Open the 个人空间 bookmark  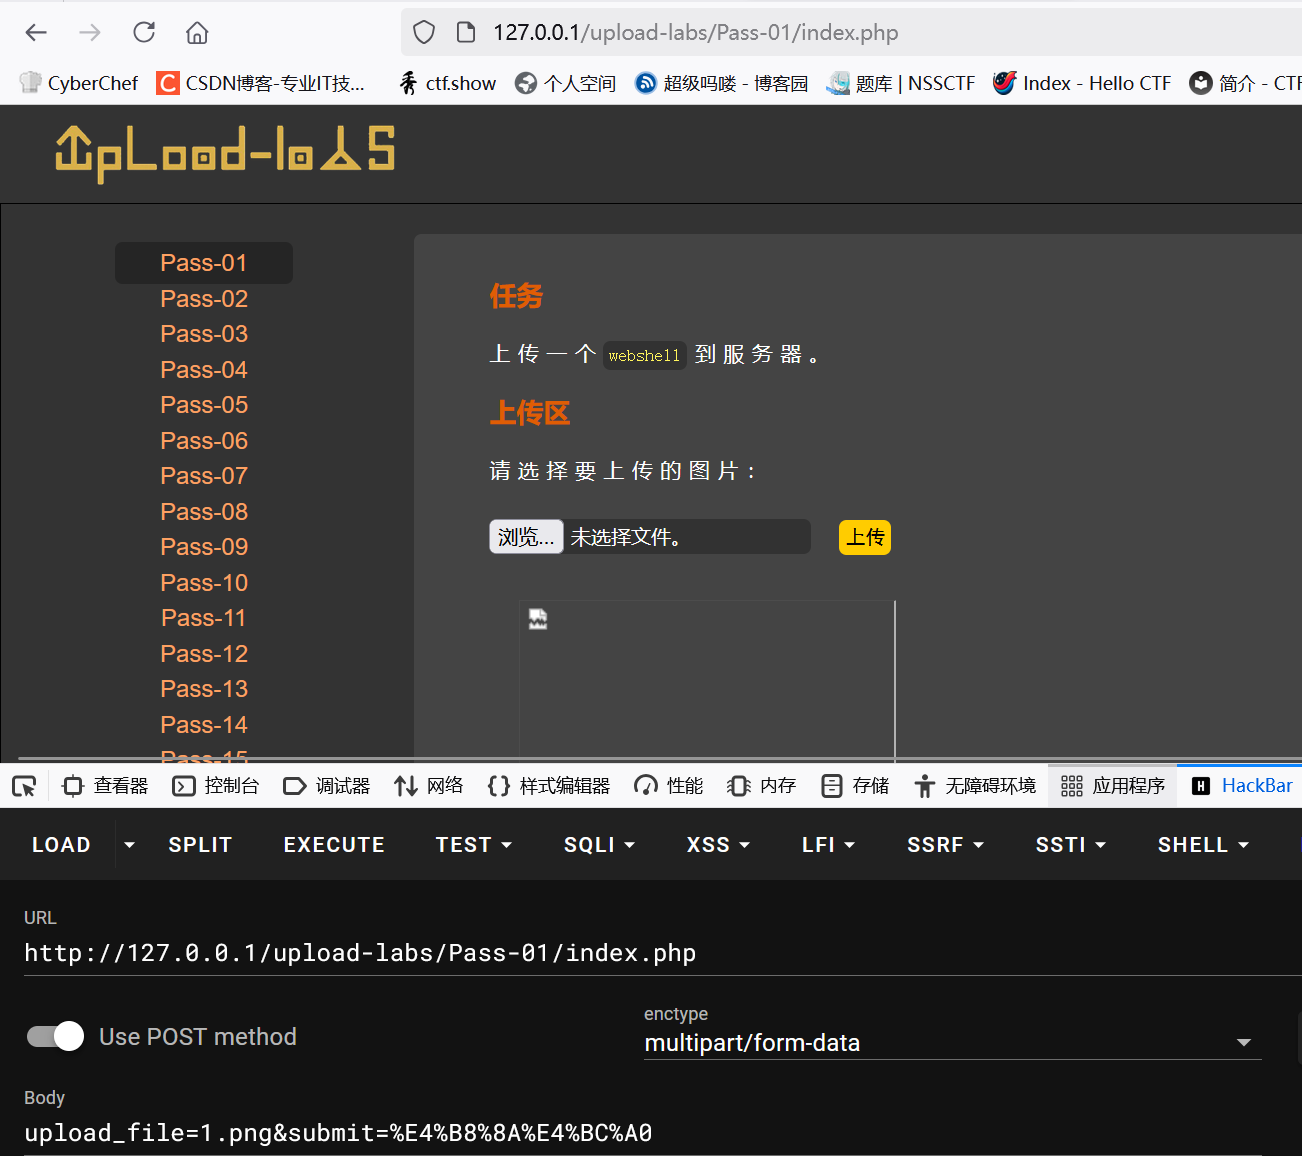click(x=565, y=83)
